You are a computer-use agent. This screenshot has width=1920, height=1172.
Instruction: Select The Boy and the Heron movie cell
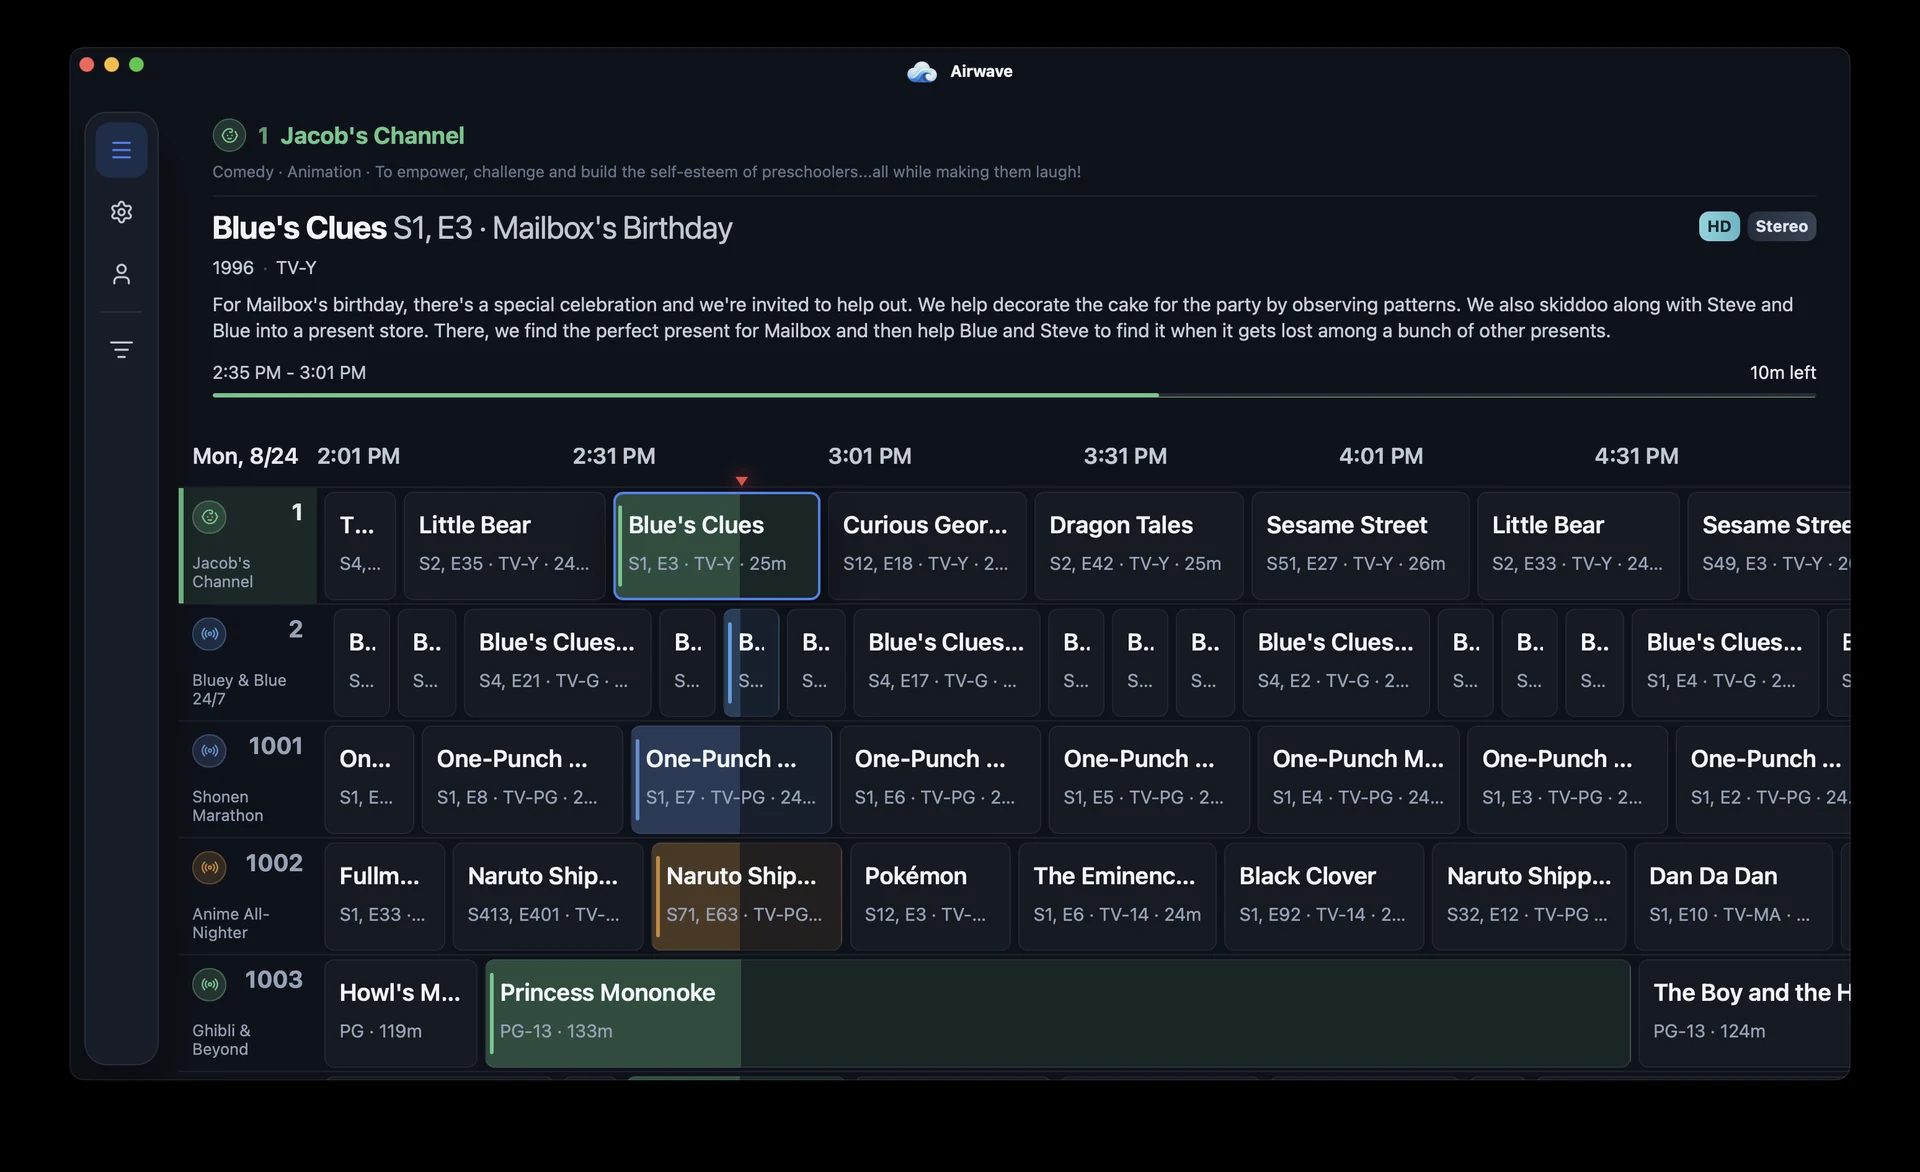click(1744, 1014)
